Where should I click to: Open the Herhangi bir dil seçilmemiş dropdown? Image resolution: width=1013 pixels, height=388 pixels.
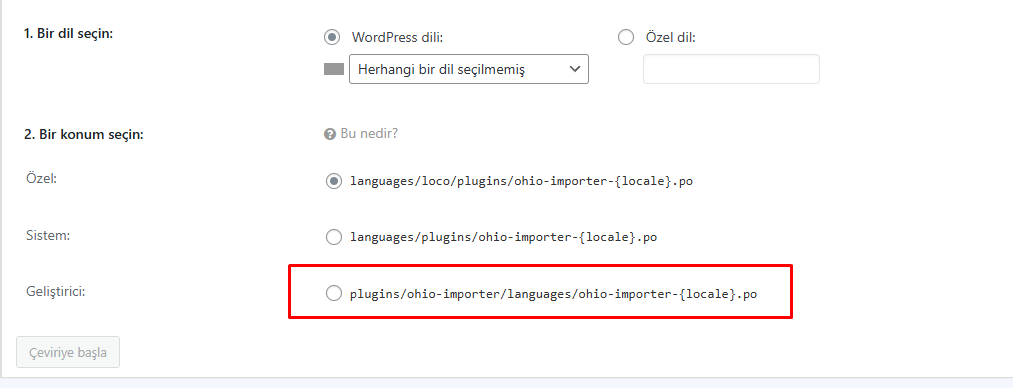coord(468,69)
